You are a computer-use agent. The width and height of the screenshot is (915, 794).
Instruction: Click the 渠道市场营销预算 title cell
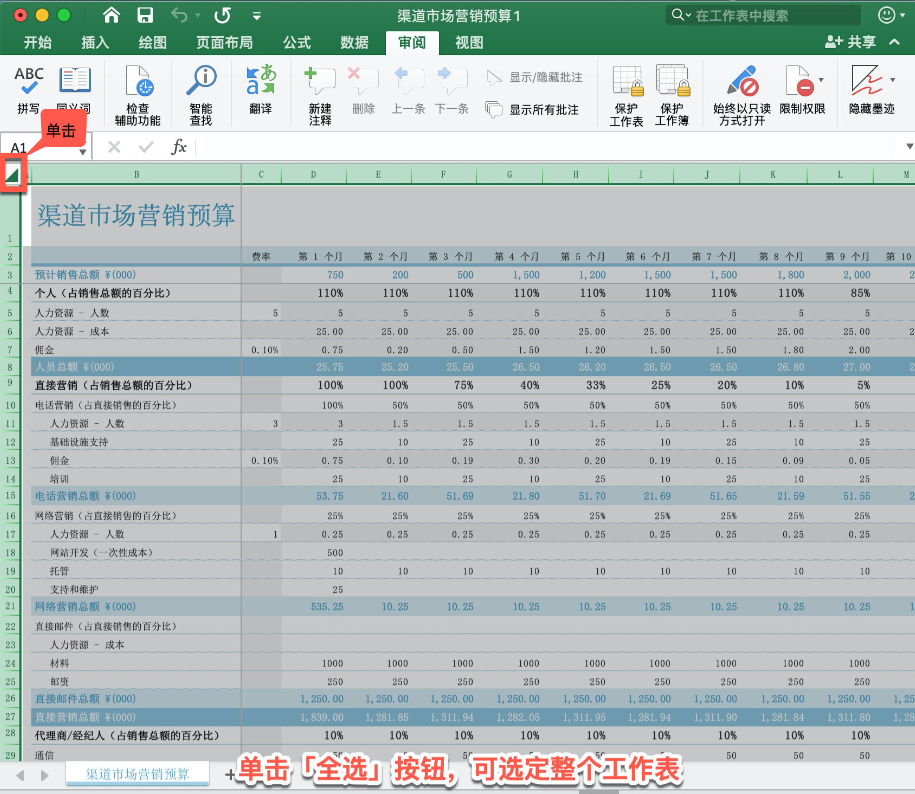[x=136, y=215]
